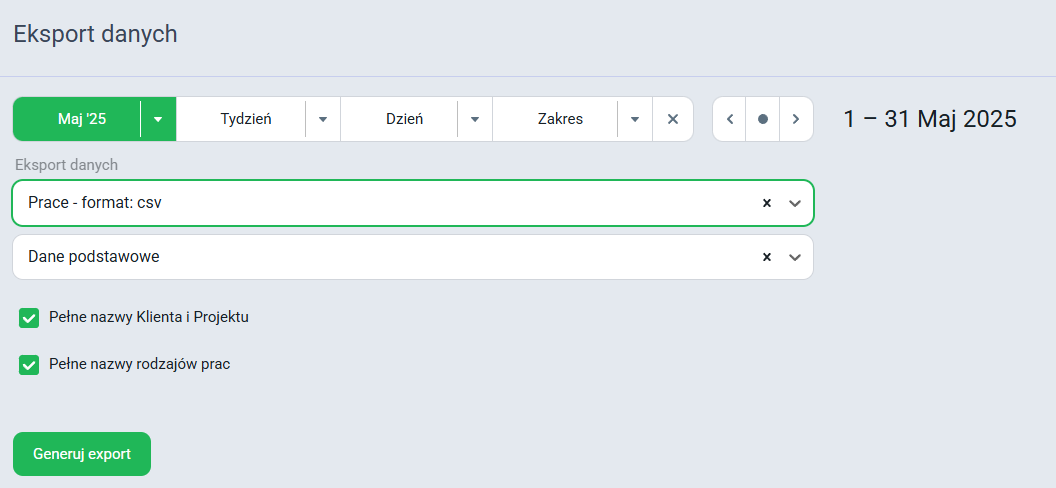Uncheck 'Pełne nazwy Klienta i Projektu'
1056x488 pixels.
click(29, 318)
